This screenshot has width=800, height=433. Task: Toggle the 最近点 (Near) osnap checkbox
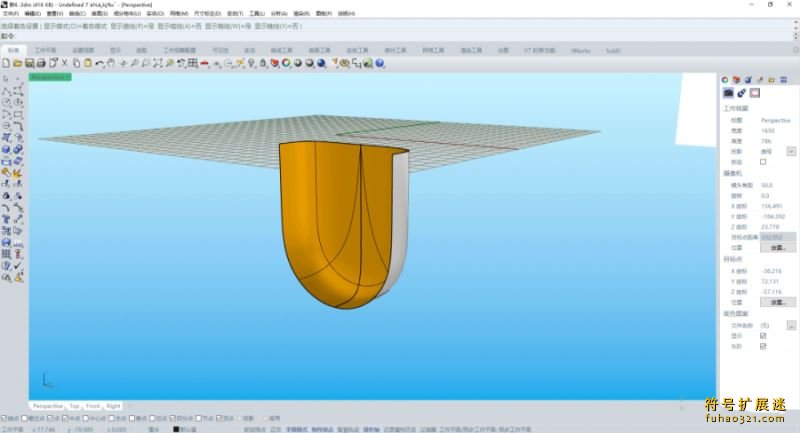click(24, 419)
